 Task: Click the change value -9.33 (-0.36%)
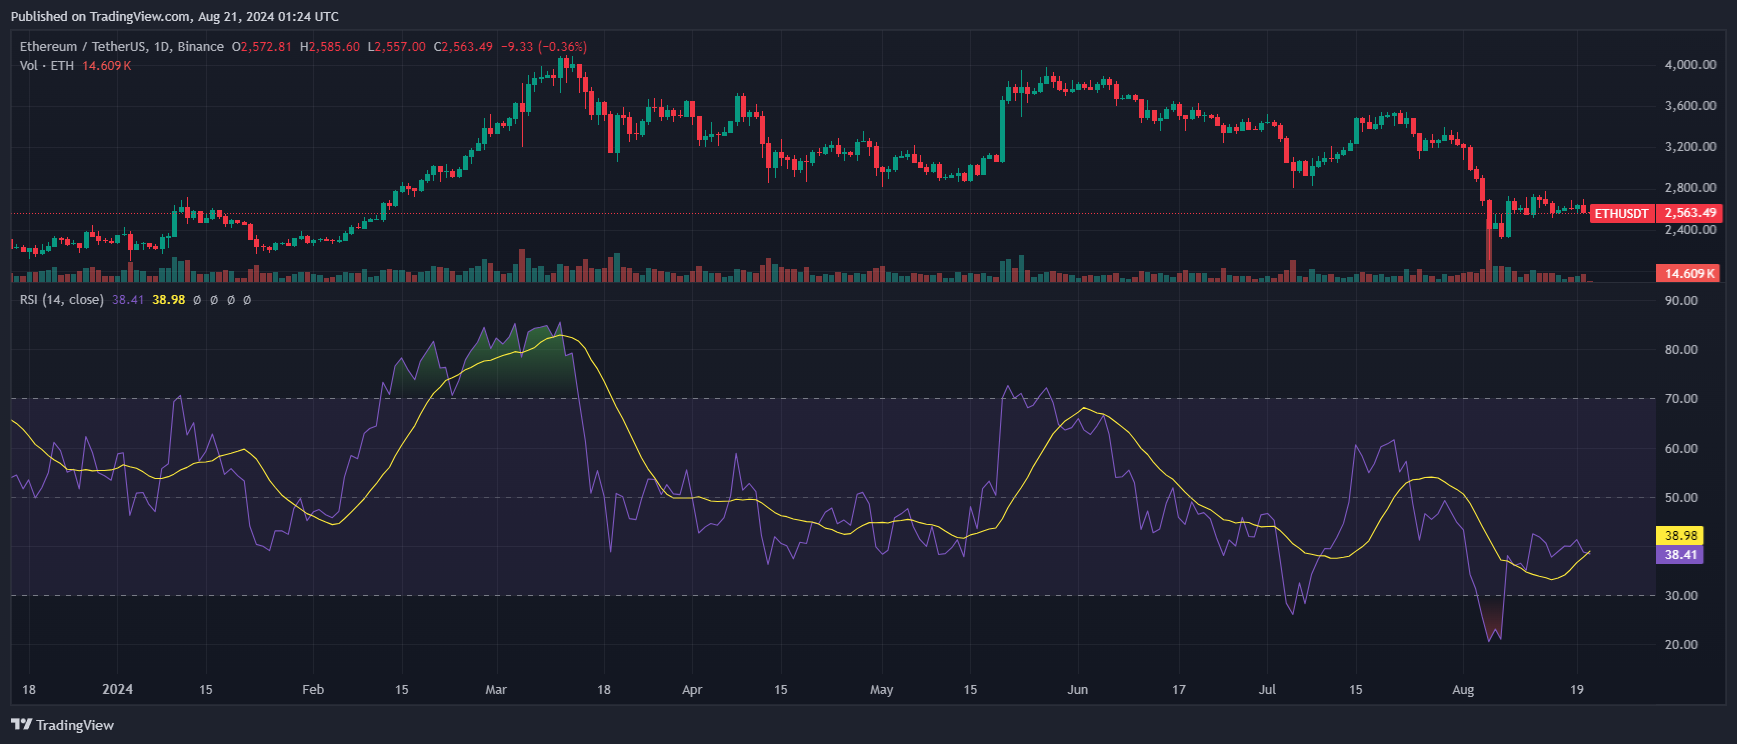click(x=544, y=47)
